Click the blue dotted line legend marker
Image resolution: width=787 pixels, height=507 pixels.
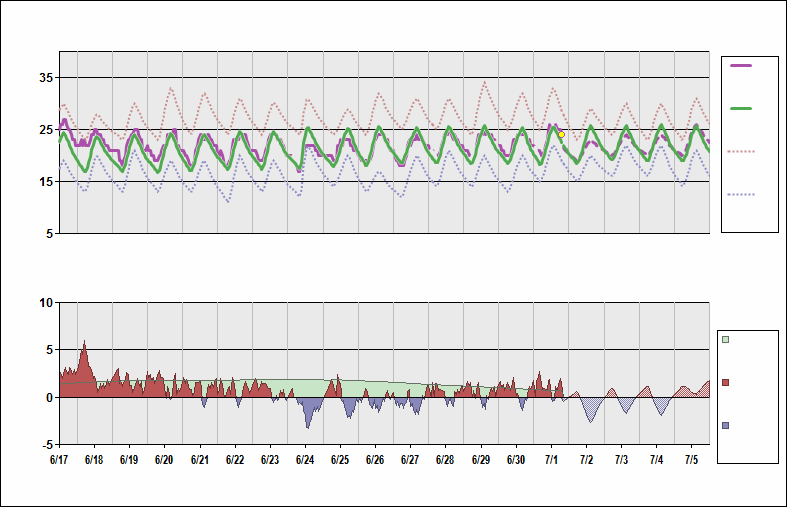pyautogui.click(x=741, y=194)
